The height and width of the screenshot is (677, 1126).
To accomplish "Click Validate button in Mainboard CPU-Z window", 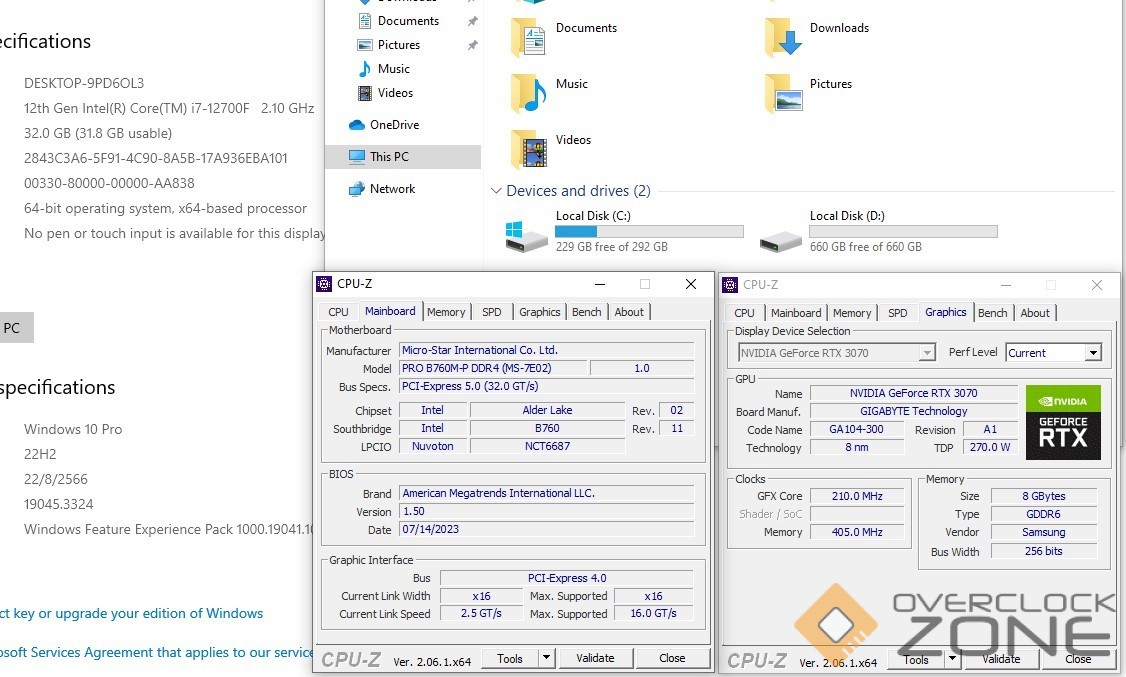I will click(x=595, y=658).
